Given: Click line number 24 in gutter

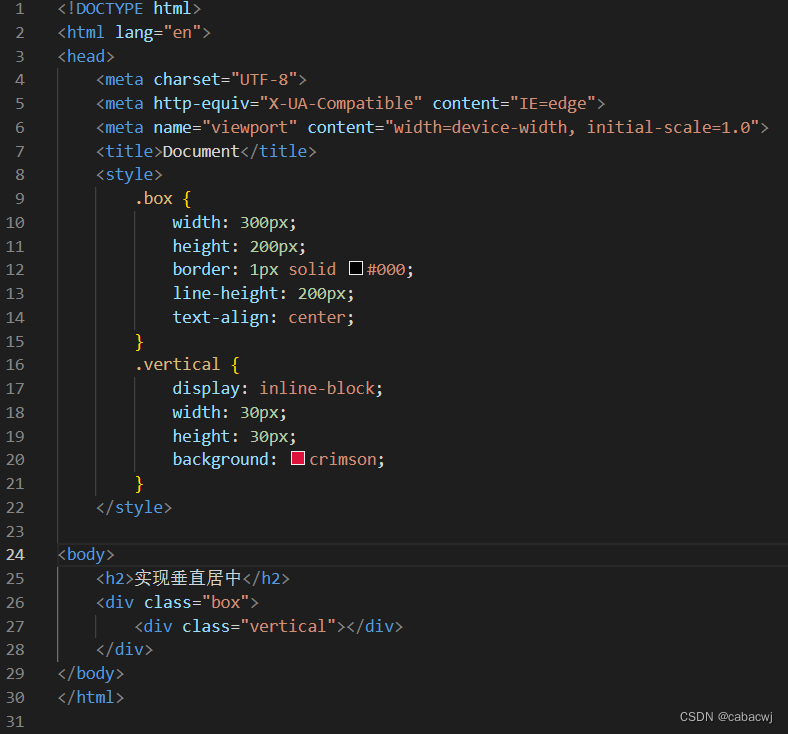Looking at the screenshot, I should 15,555.
